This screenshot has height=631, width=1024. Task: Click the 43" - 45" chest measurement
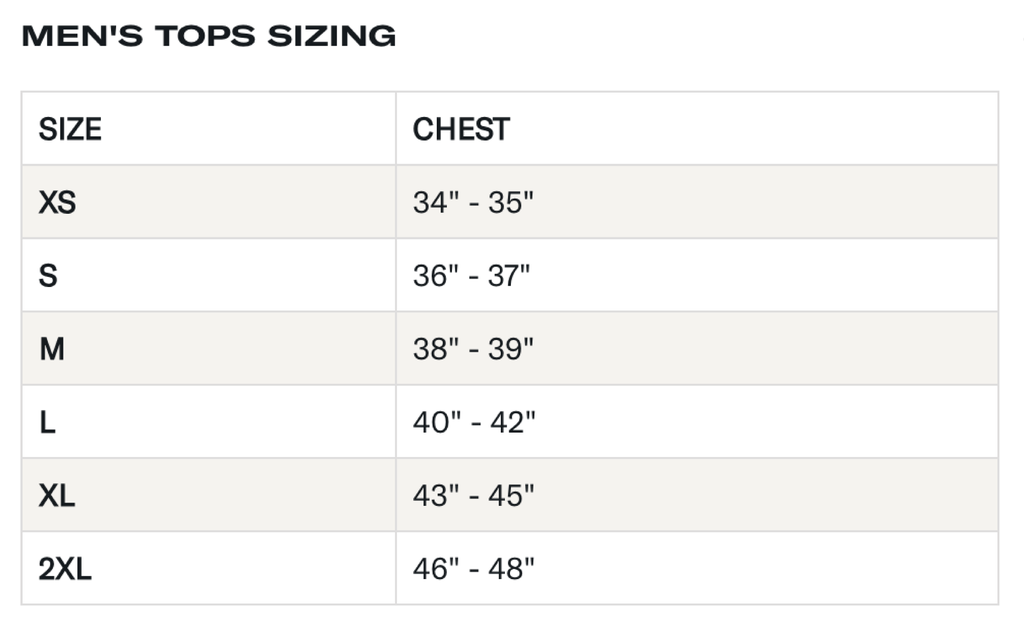(473, 496)
